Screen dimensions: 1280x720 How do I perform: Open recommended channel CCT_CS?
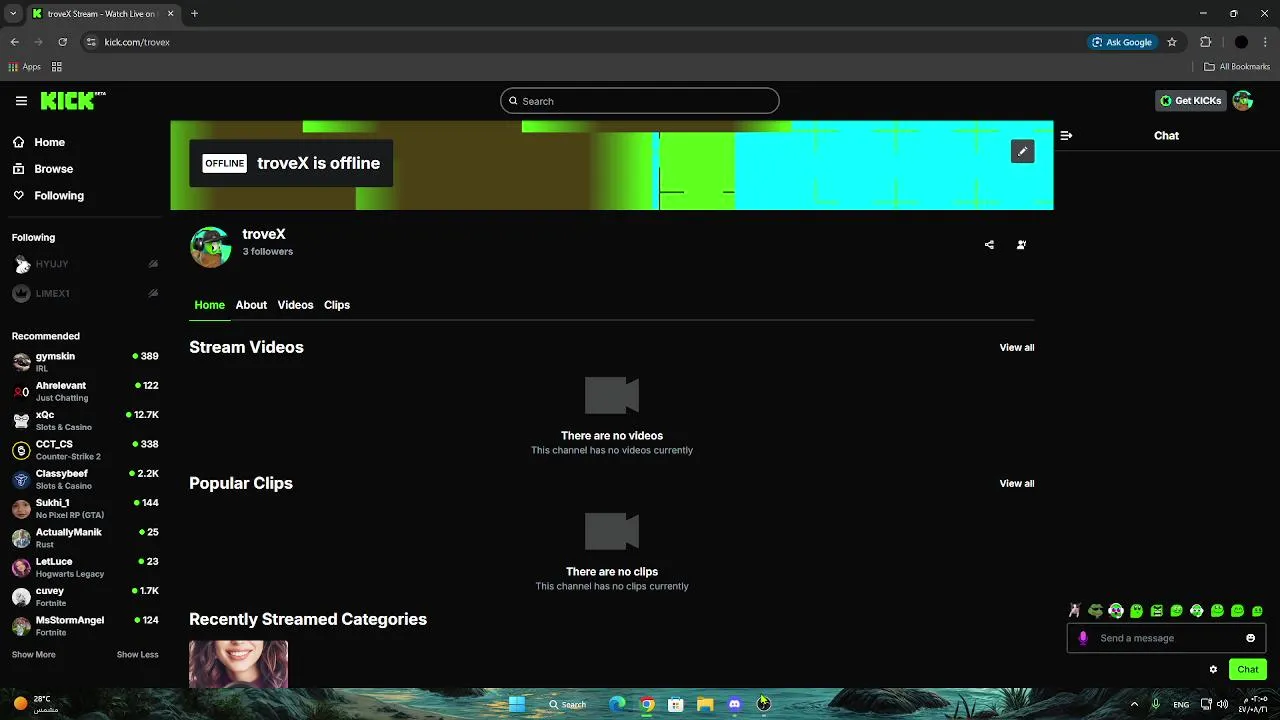[x=85, y=450]
